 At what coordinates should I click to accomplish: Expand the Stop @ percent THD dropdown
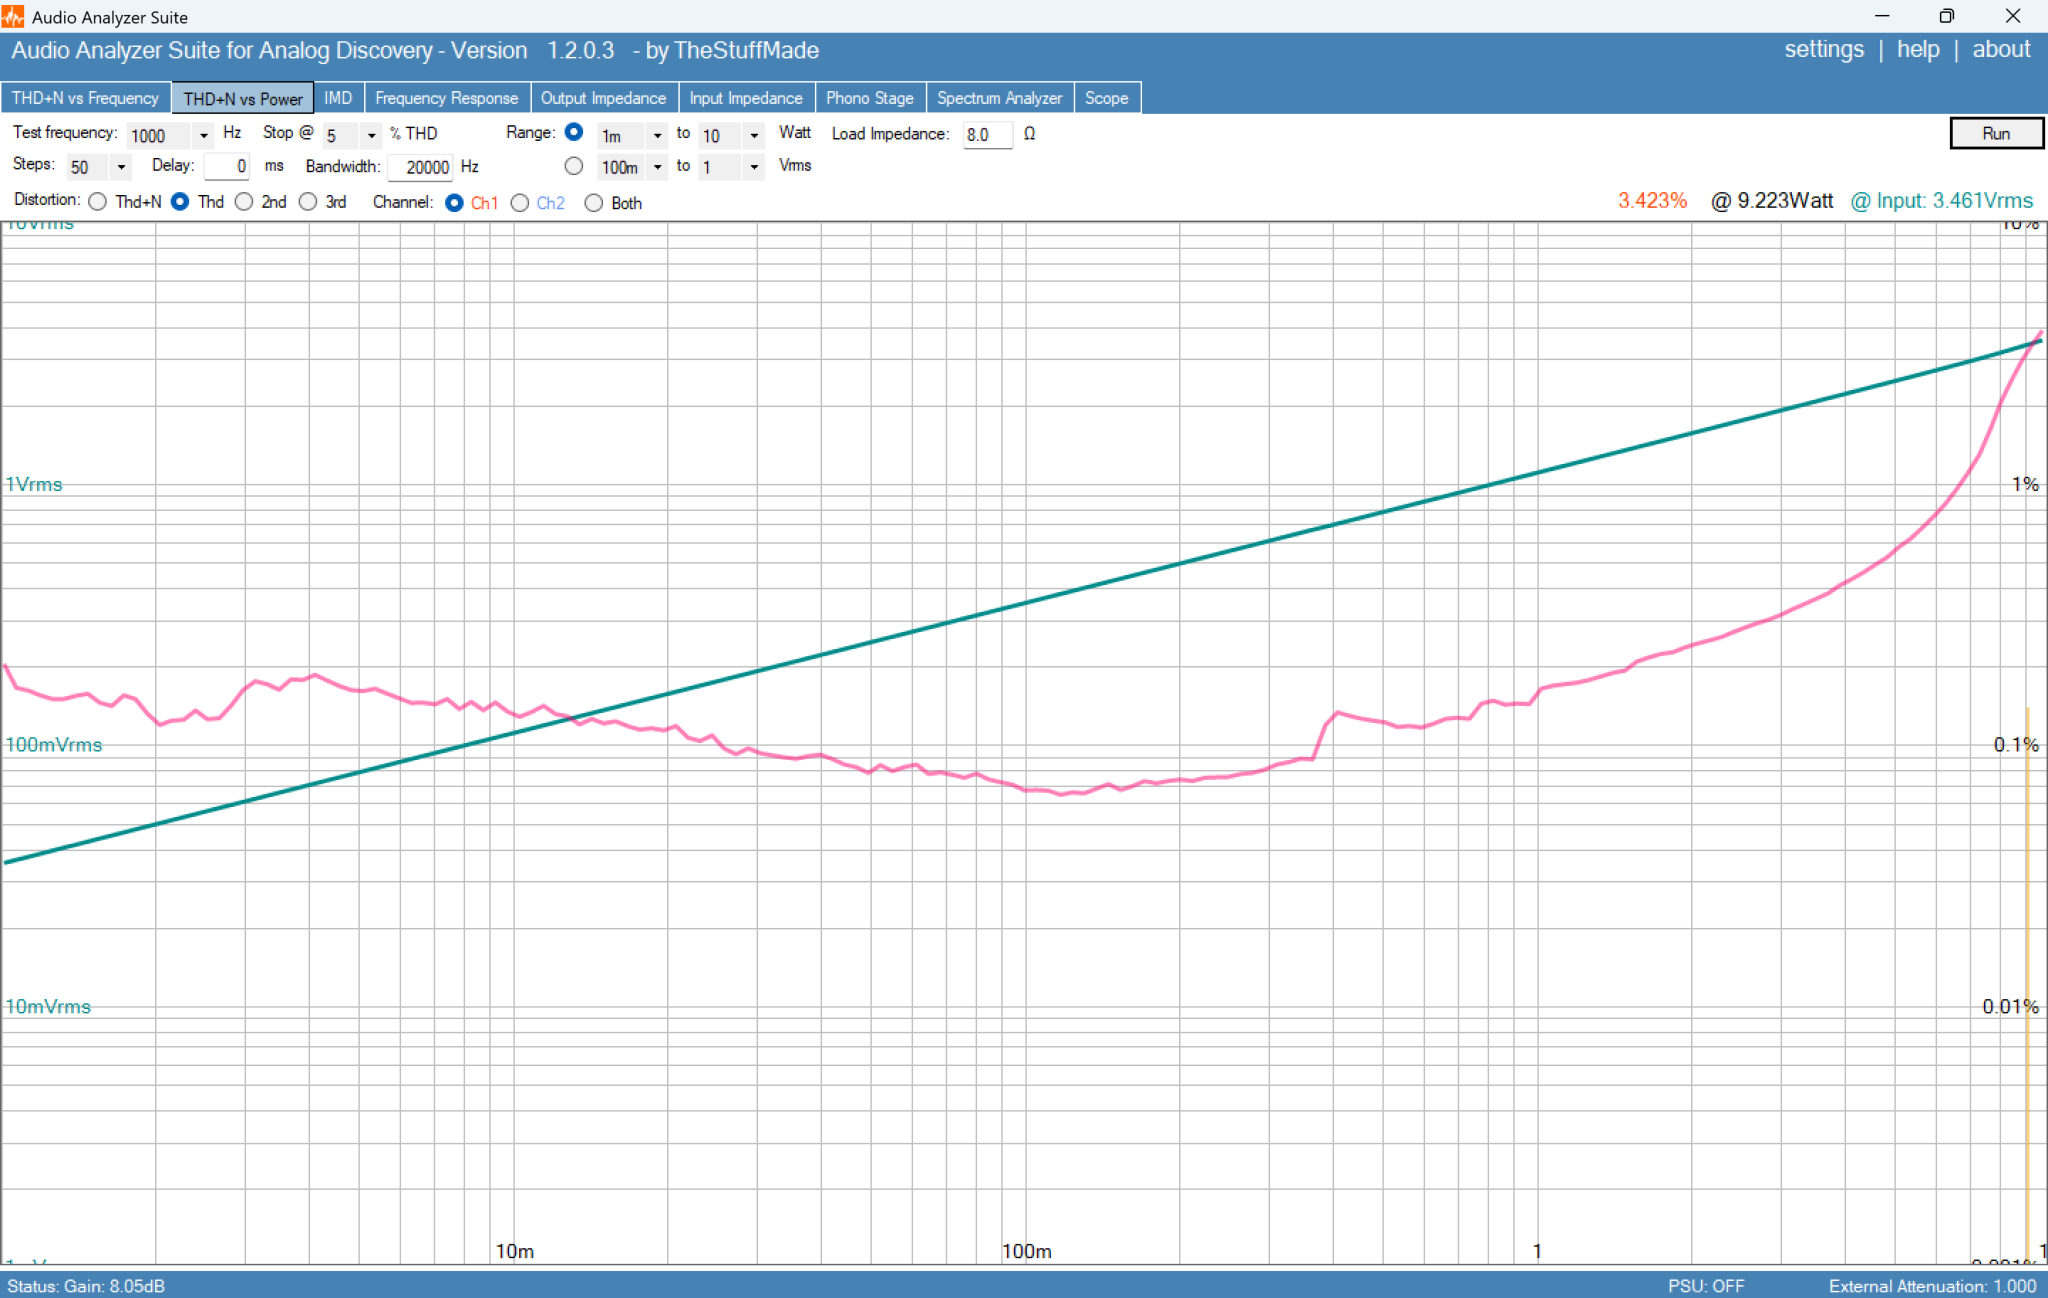pyautogui.click(x=371, y=135)
